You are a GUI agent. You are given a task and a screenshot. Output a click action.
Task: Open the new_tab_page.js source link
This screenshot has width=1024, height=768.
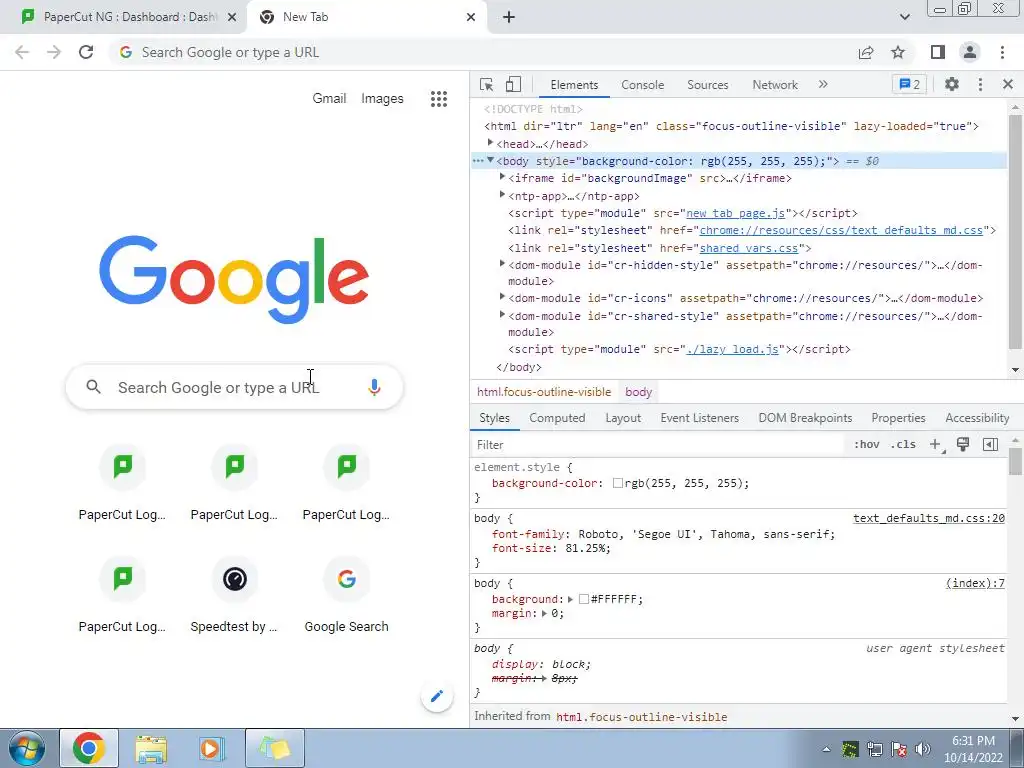point(735,214)
